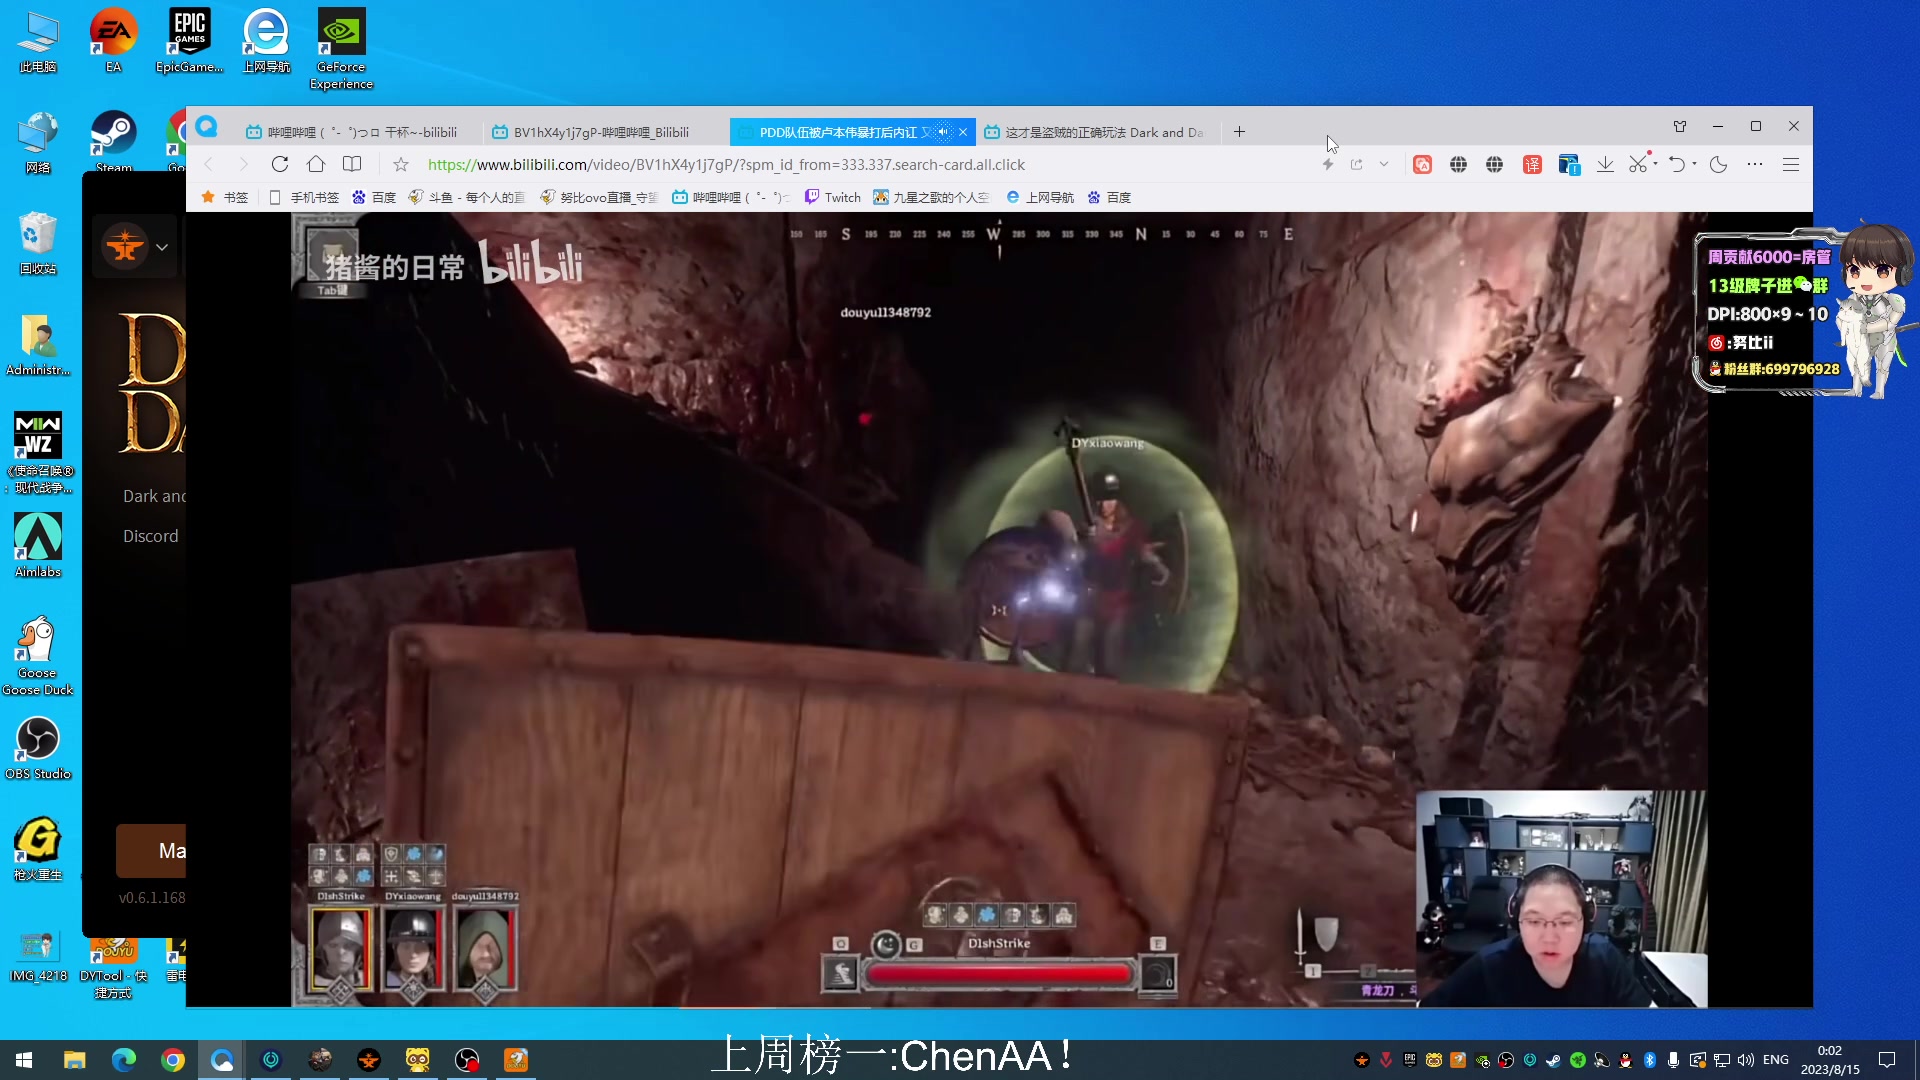Open the Aimlabs desktop shortcut
This screenshot has height=1080, width=1920.
coord(38,546)
